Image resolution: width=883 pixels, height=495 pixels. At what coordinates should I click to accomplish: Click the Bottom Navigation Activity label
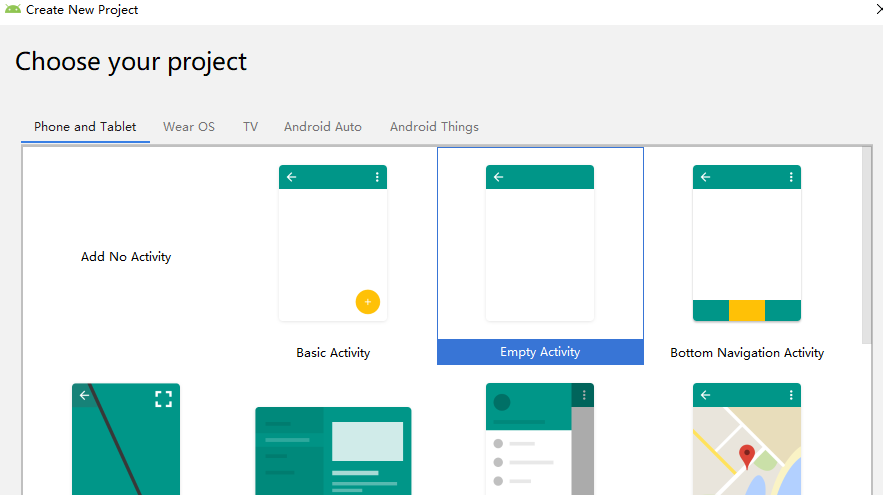pyautogui.click(x=747, y=353)
